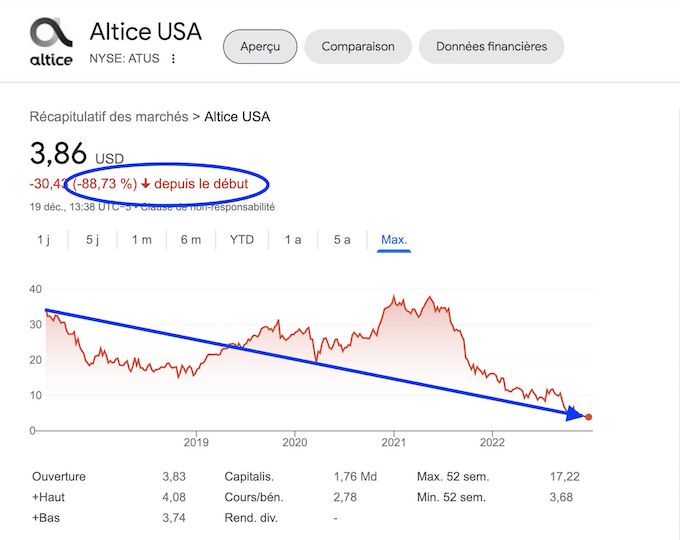The image size is (680, 540).
Task: Switch to the Comparaison tab
Action: coord(358,46)
